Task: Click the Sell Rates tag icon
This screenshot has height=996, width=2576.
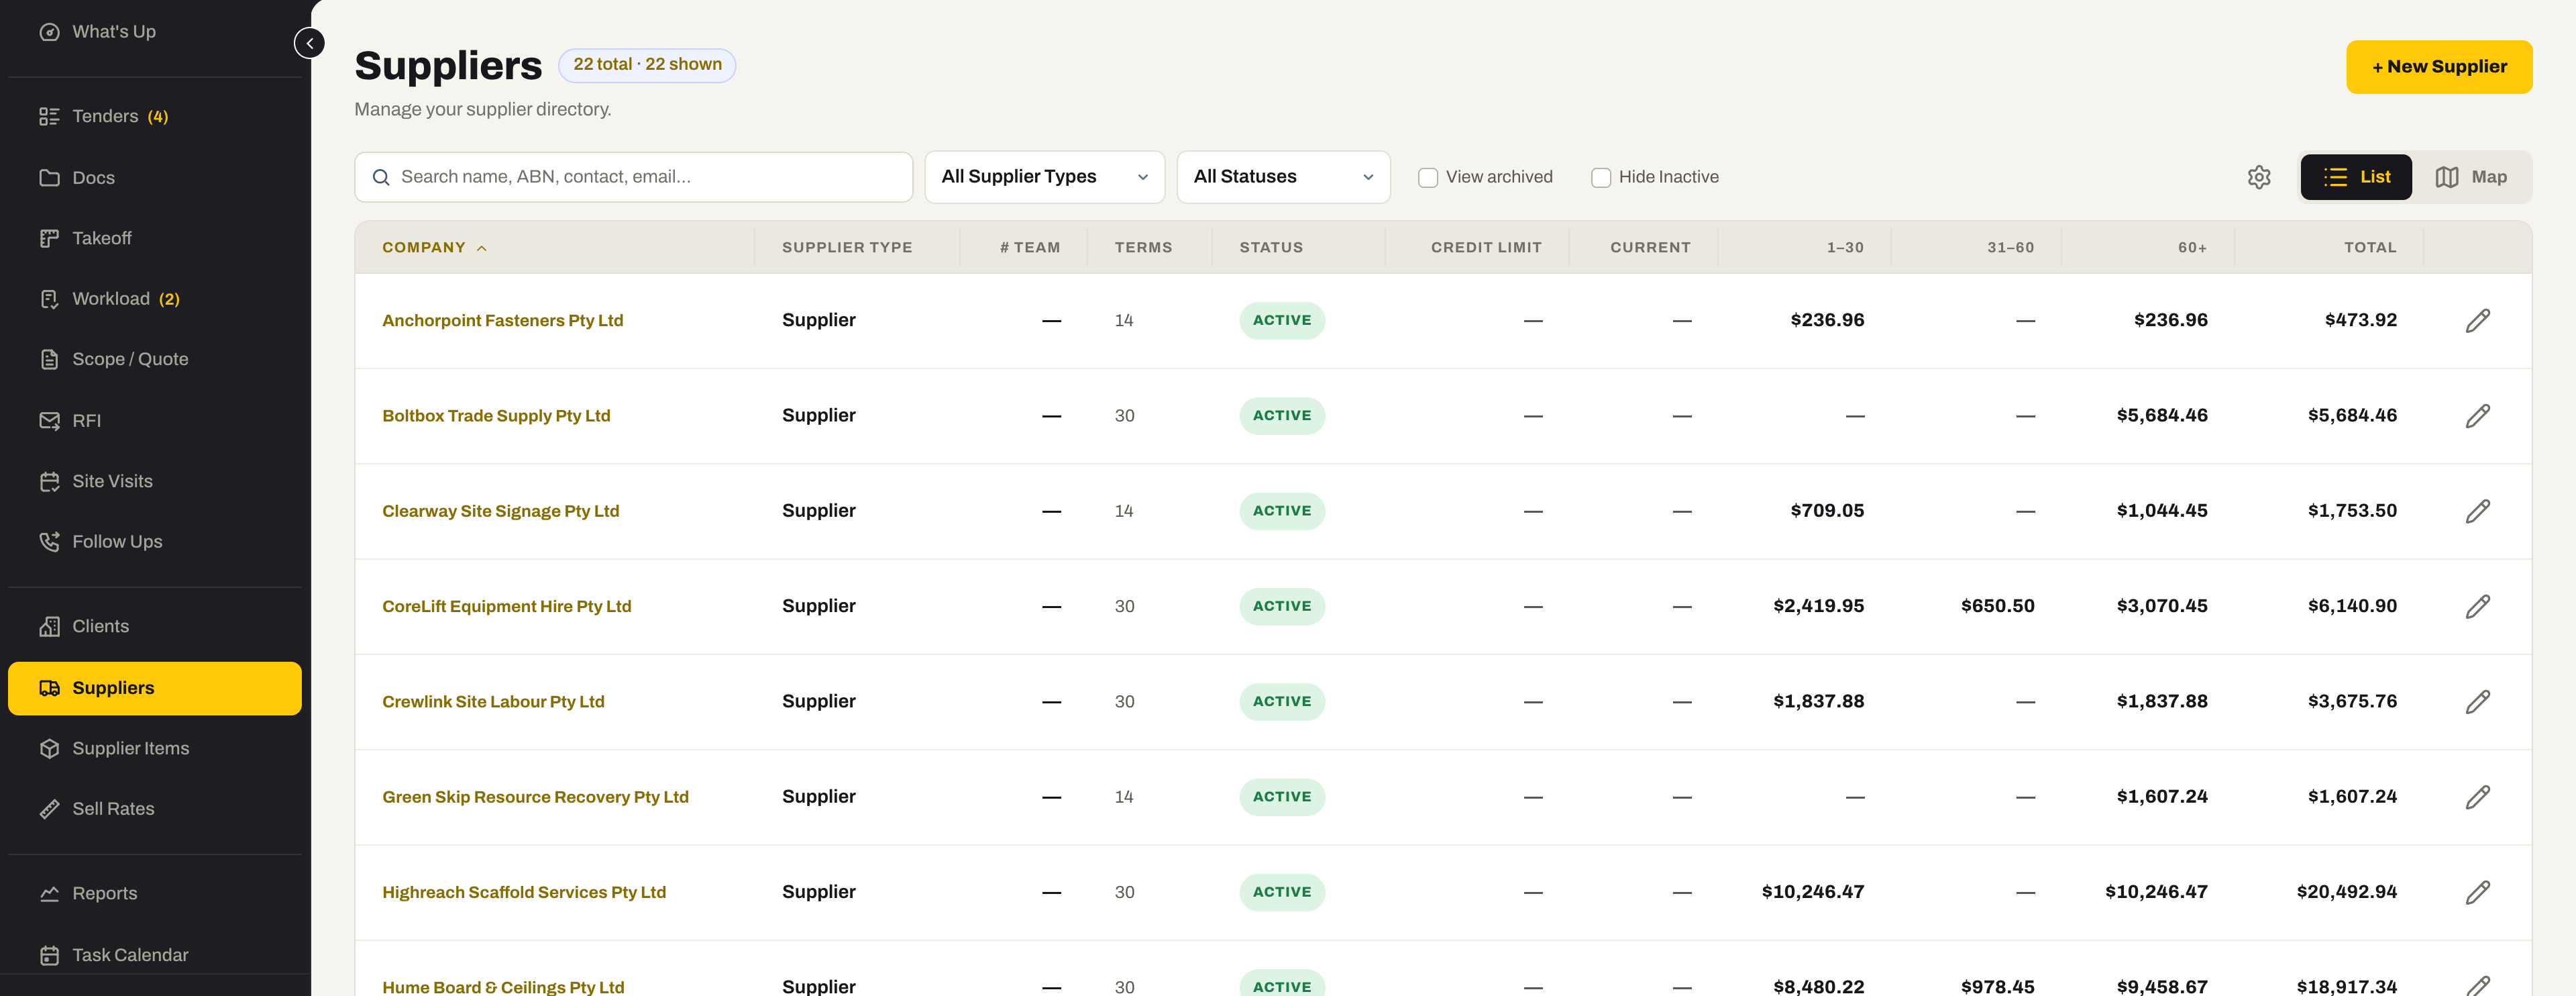Action: [x=49, y=809]
